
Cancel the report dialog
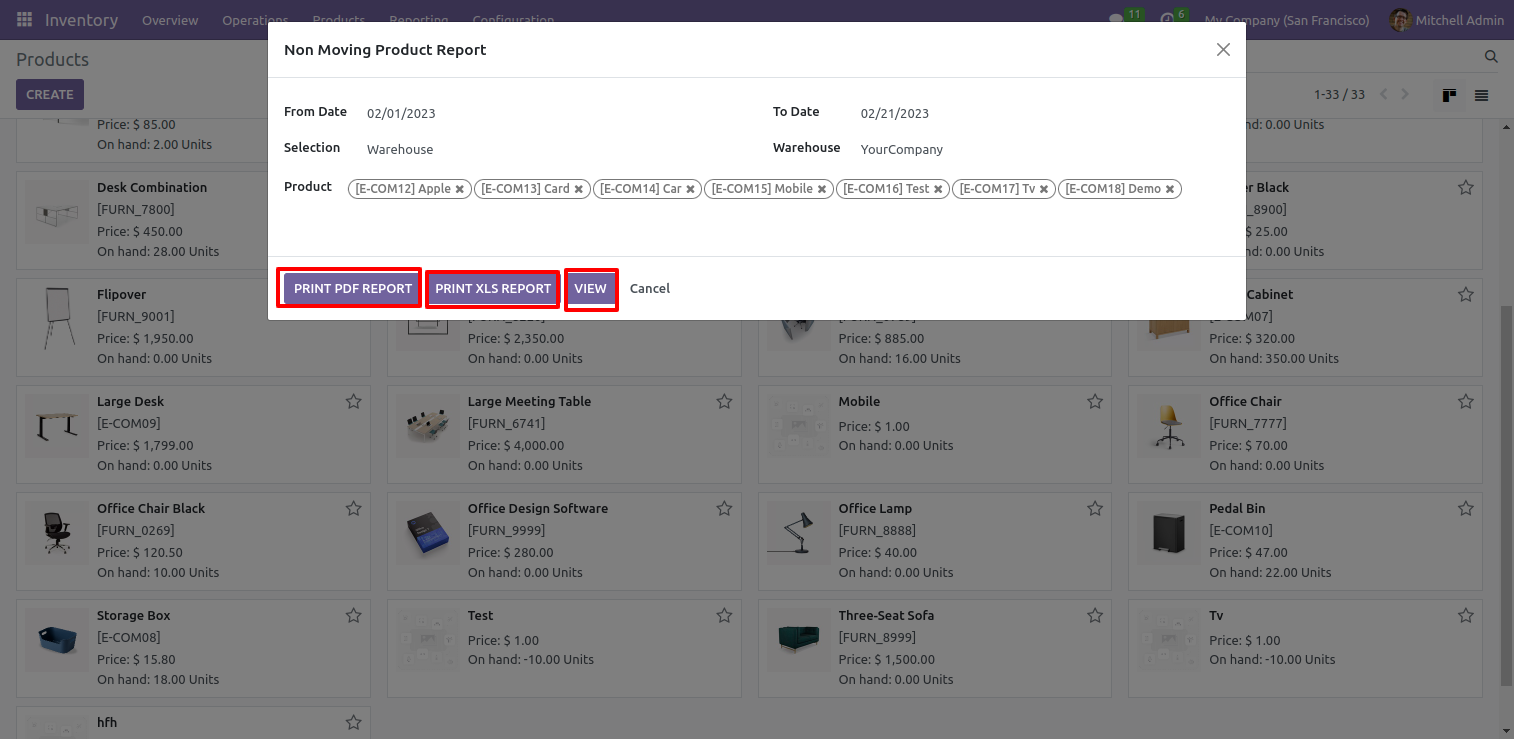[650, 288]
